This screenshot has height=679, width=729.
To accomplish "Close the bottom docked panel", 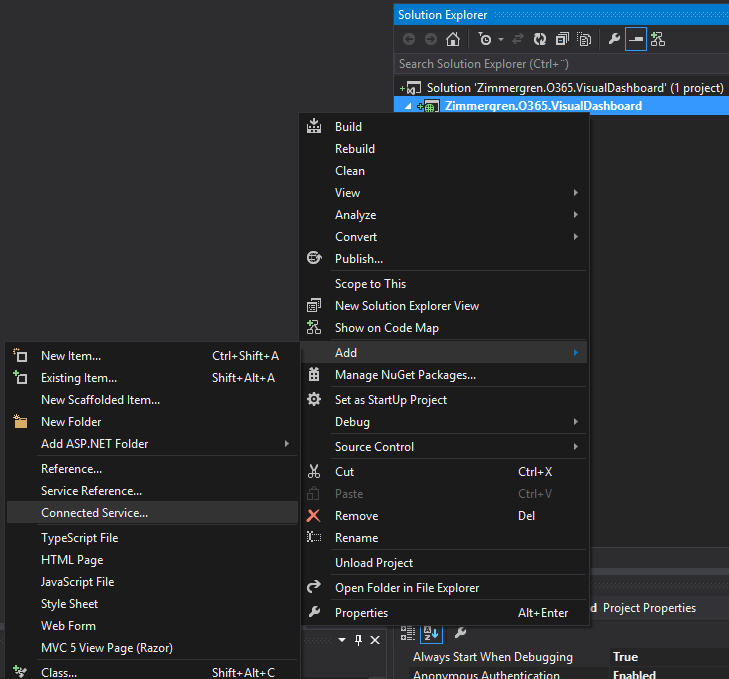I will point(375,640).
